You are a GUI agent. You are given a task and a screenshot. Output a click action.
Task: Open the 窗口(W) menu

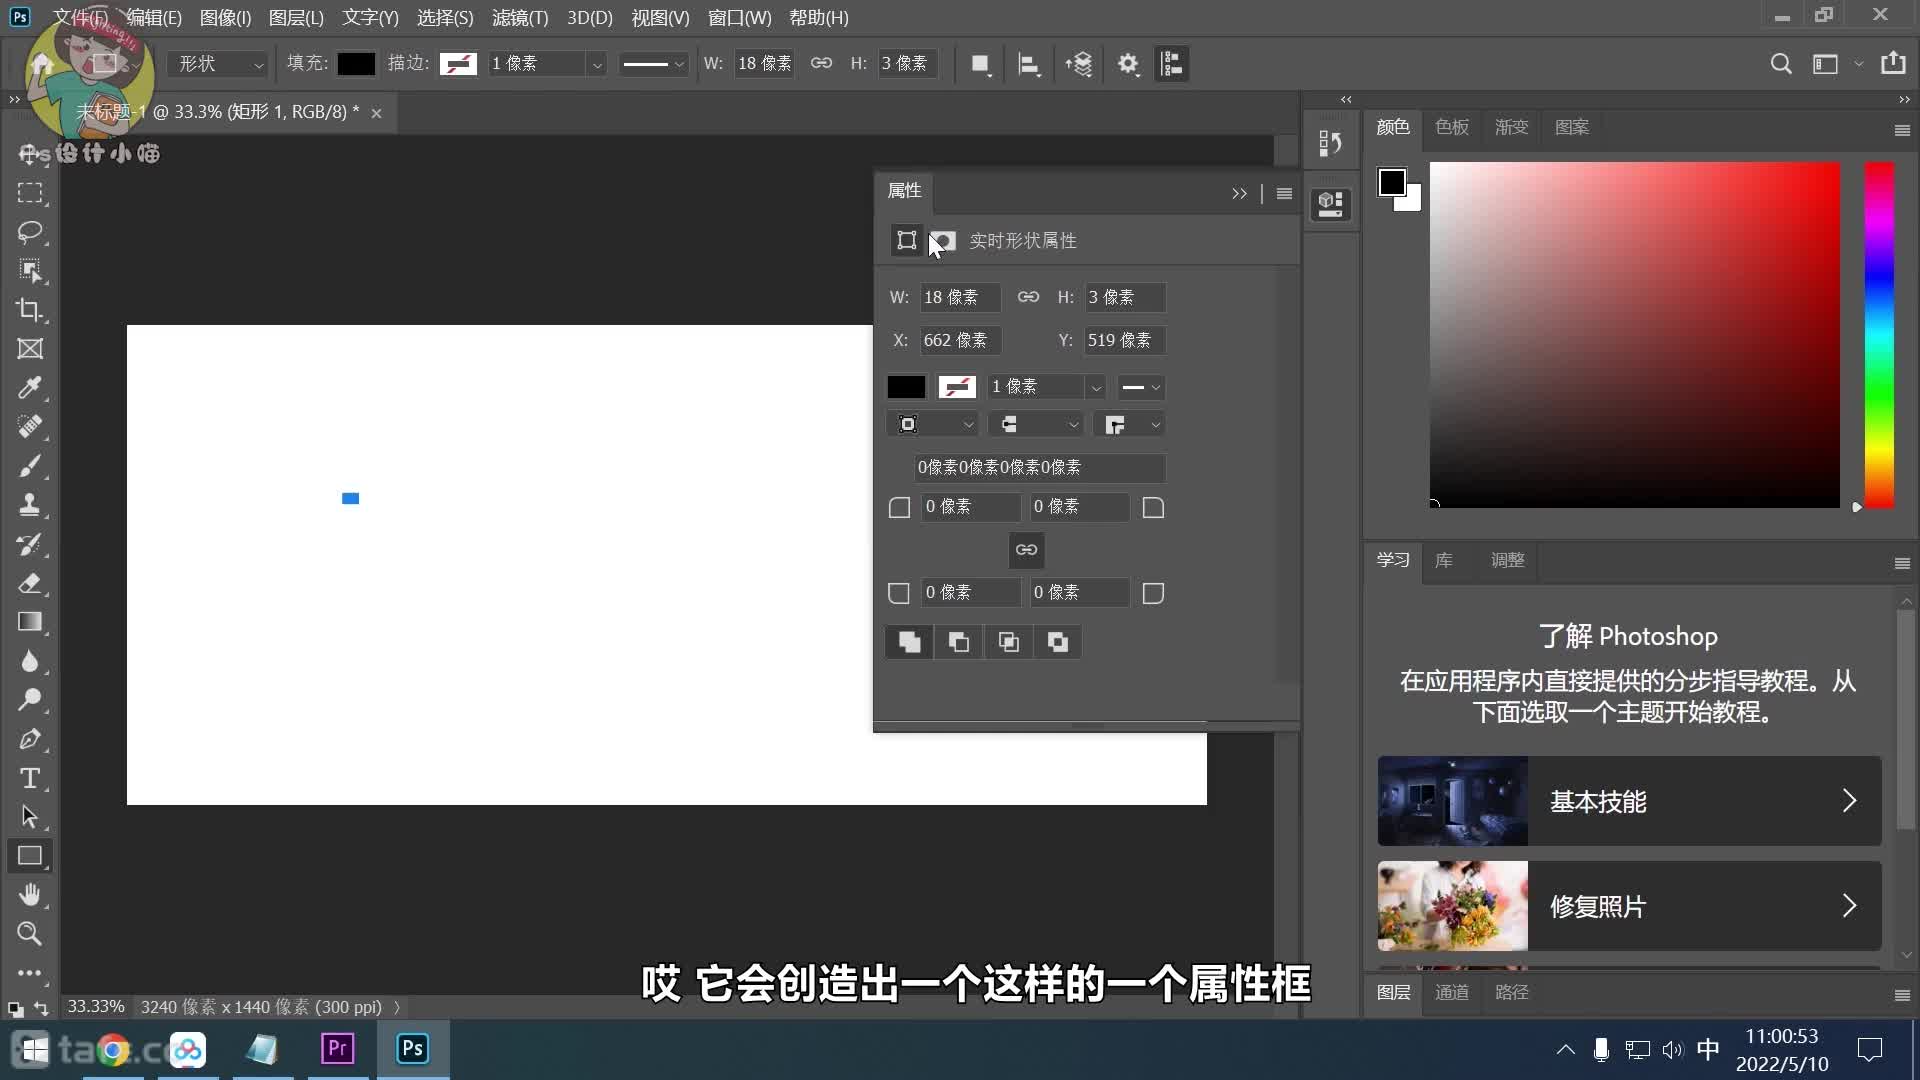pos(739,18)
